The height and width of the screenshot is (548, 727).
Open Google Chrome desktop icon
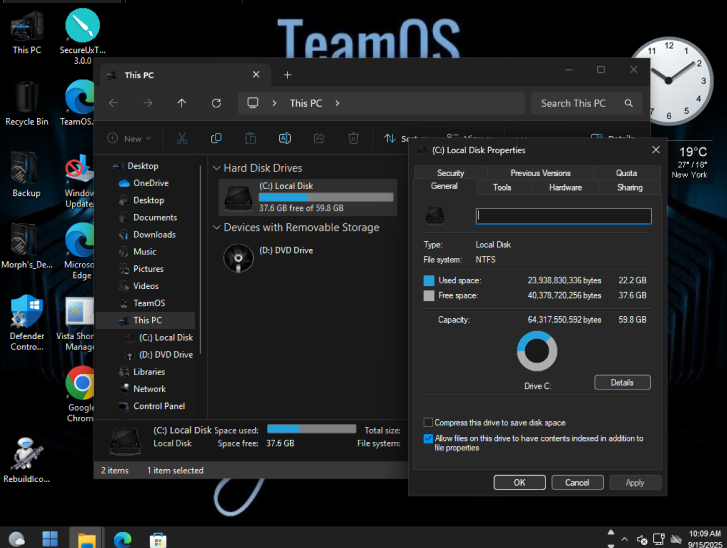81,395
